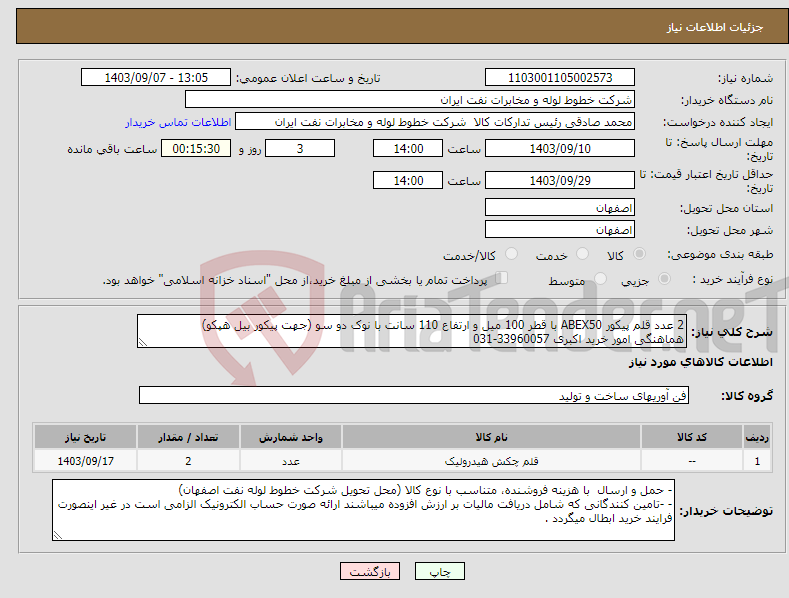Click resize handle of توضیحات خریدار box
Viewport: 789px width, 598px height.
click(58, 536)
